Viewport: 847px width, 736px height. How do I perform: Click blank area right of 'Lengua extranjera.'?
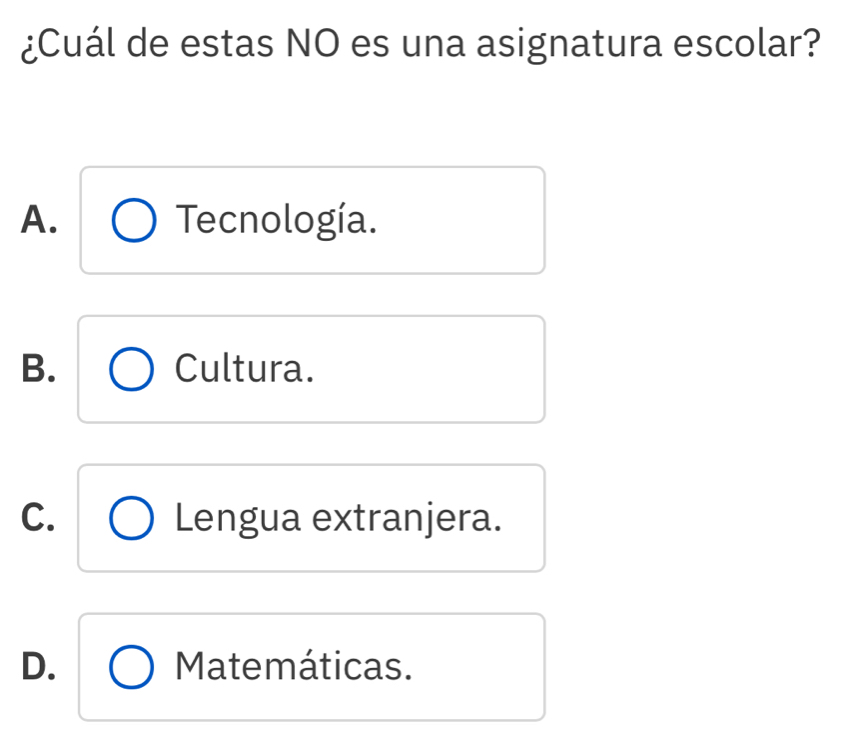[522, 518]
